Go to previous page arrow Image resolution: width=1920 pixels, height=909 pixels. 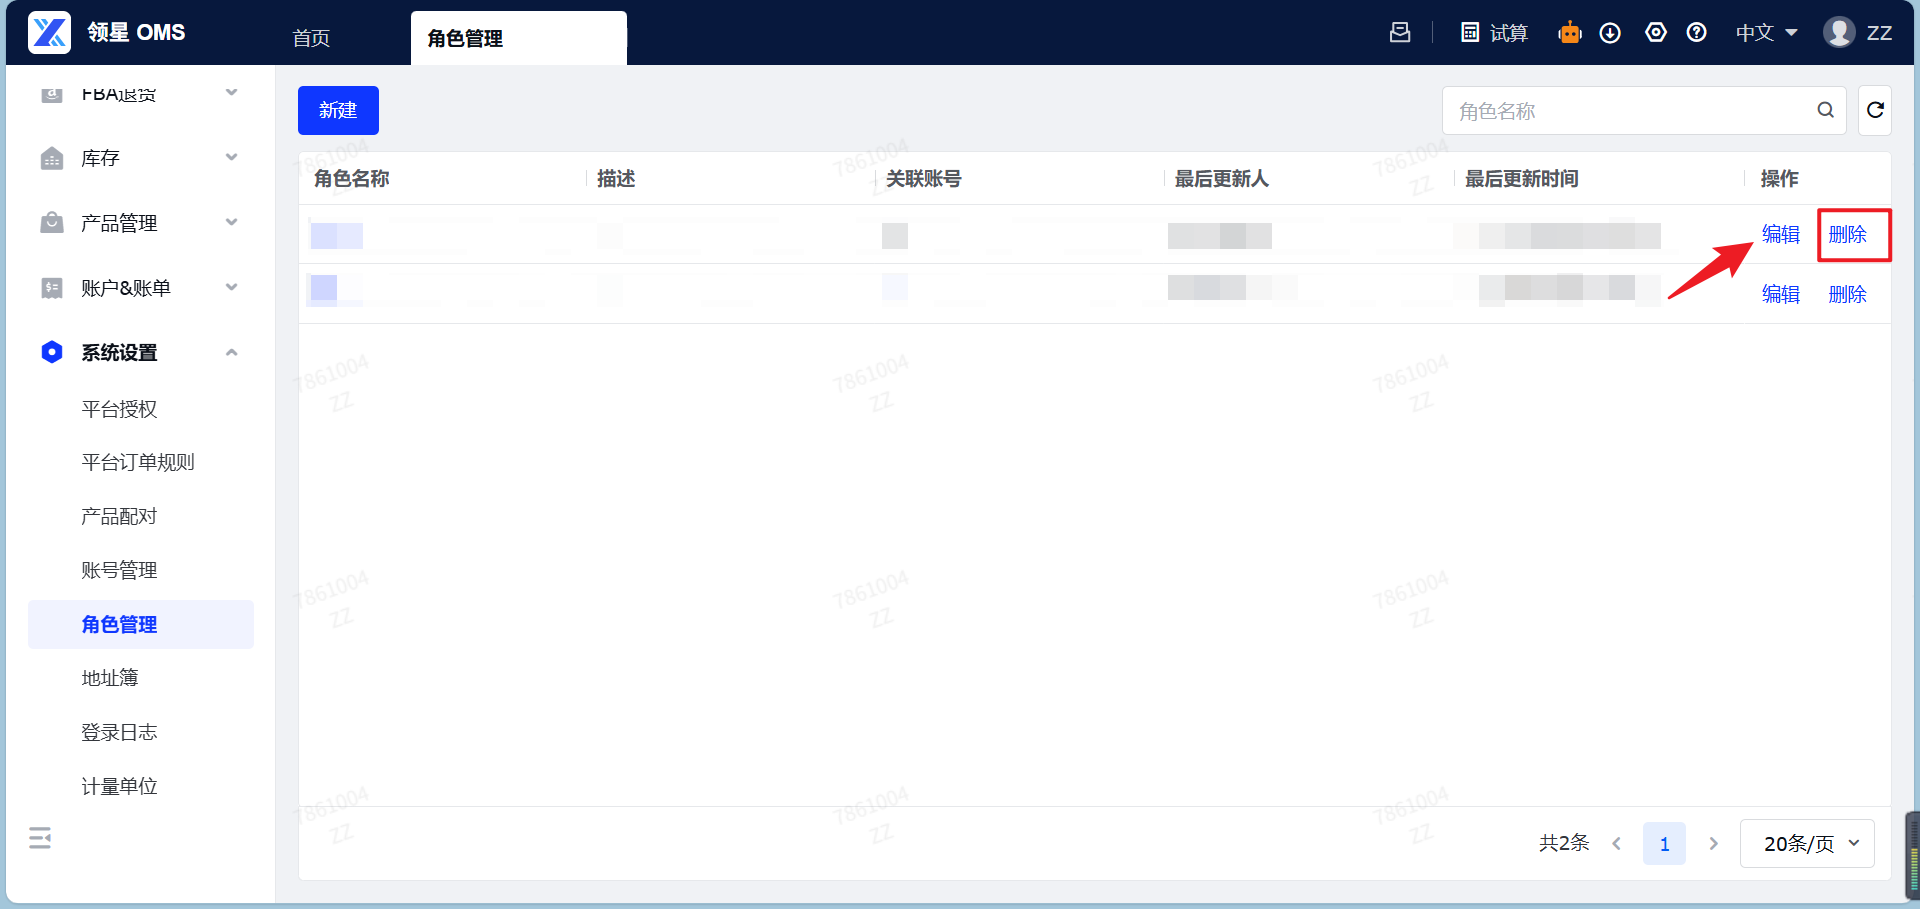pos(1616,844)
